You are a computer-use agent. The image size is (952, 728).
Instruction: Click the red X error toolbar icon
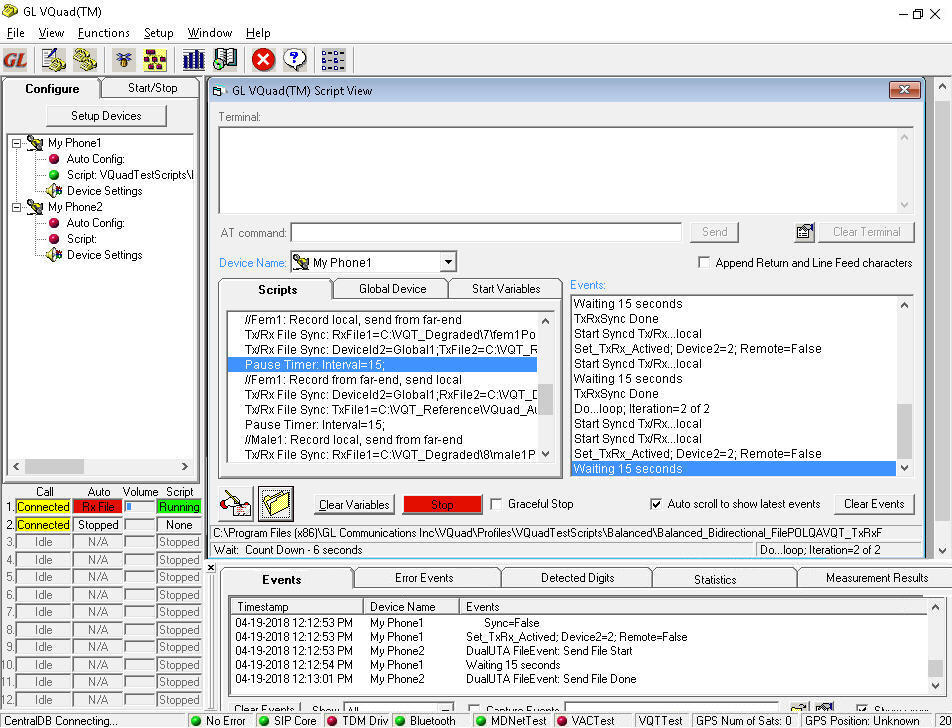tap(263, 60)
